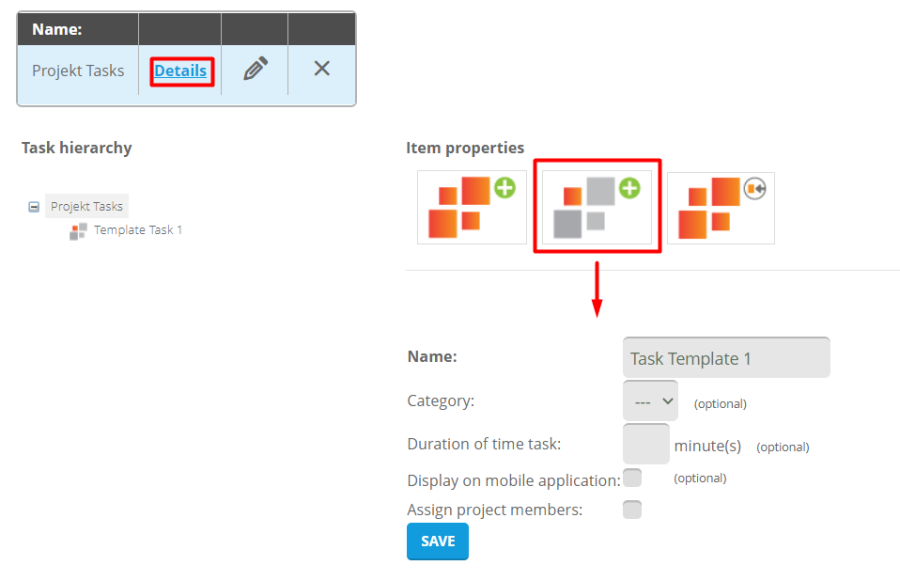Image resolution: width=900 pixels, height=581 pixels.
Task: Click the pencil edit icon for Projekt Tasks
Action: pyautogui.click(x=255, y=70)
